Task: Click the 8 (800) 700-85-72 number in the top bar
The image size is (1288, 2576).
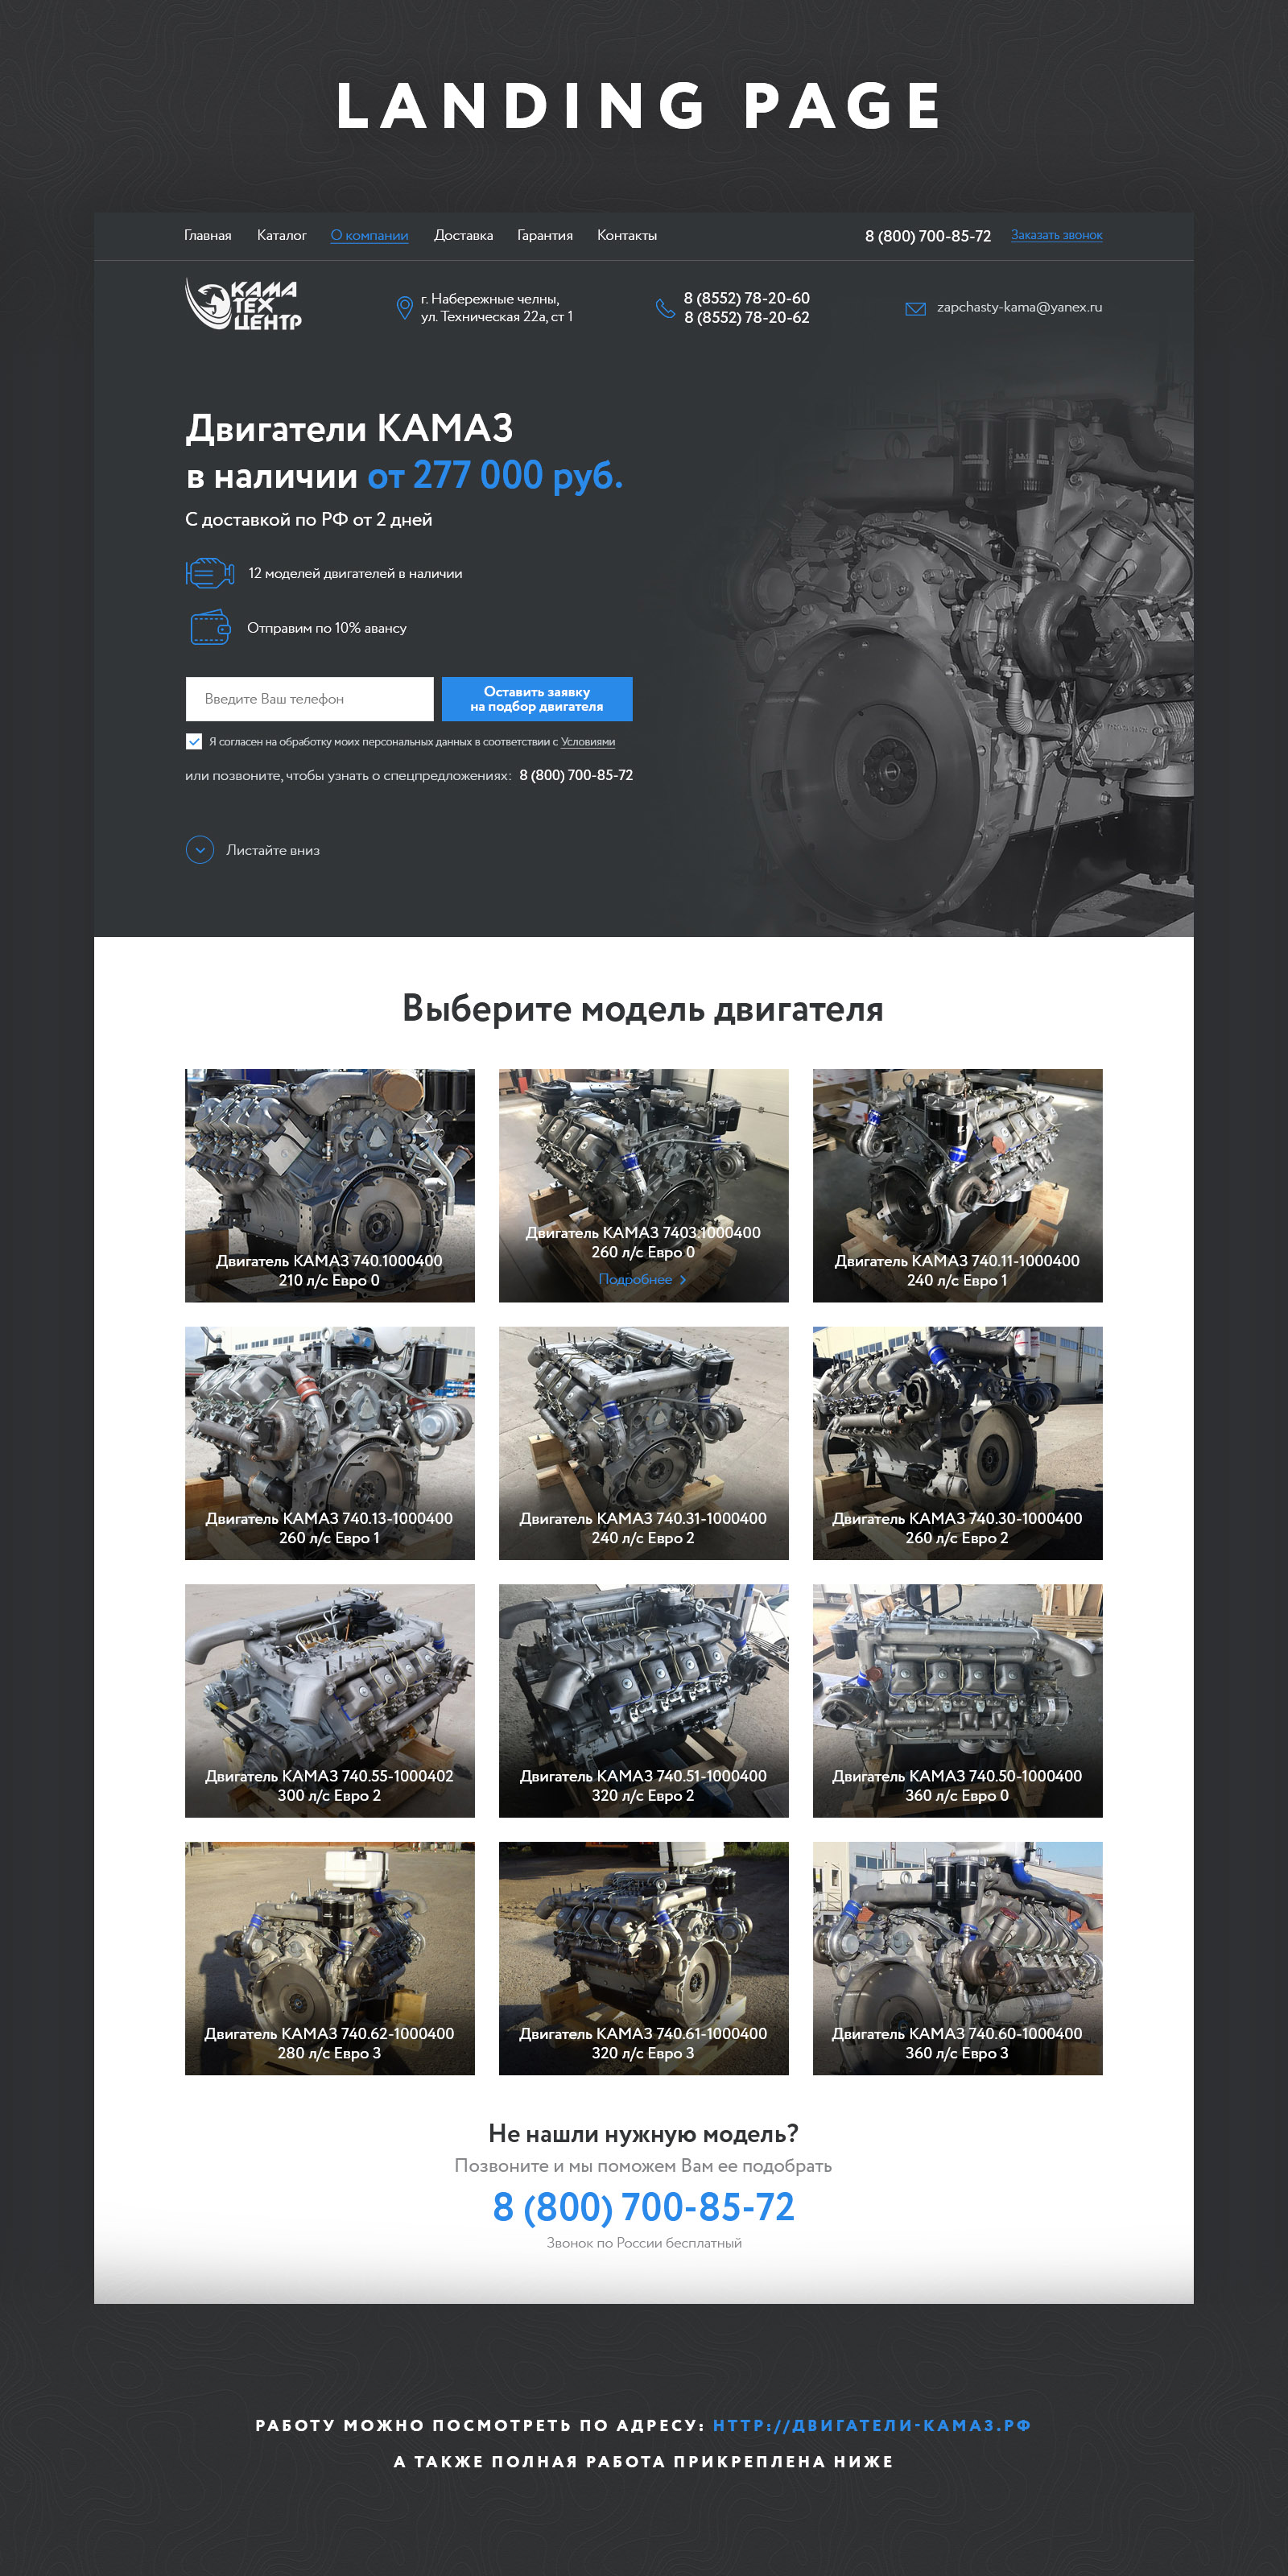Action: point(928,237)
